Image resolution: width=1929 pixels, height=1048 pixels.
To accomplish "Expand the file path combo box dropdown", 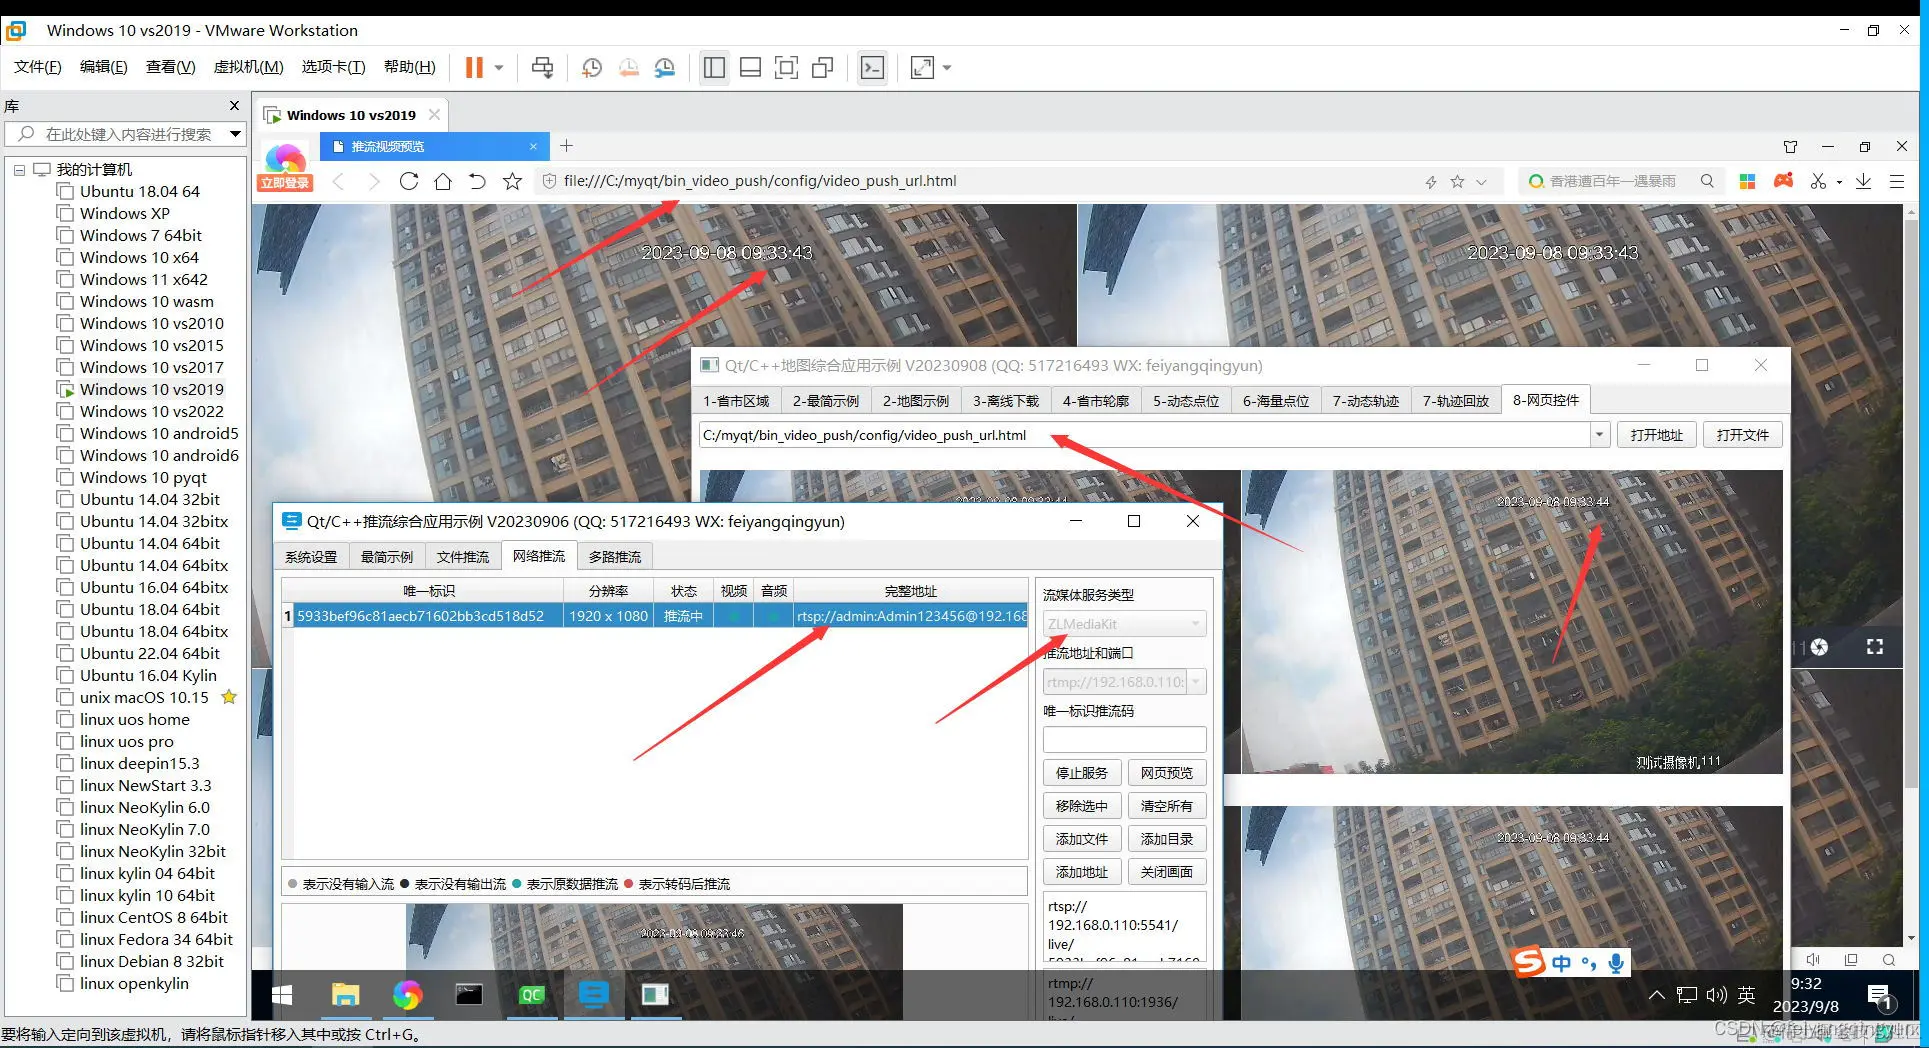I will tap(1599, 435).
